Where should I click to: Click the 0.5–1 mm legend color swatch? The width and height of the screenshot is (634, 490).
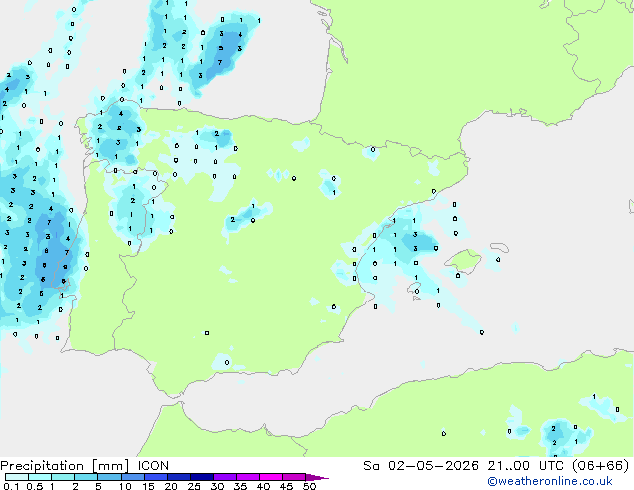pyautogui.click(x=40, y=477)
